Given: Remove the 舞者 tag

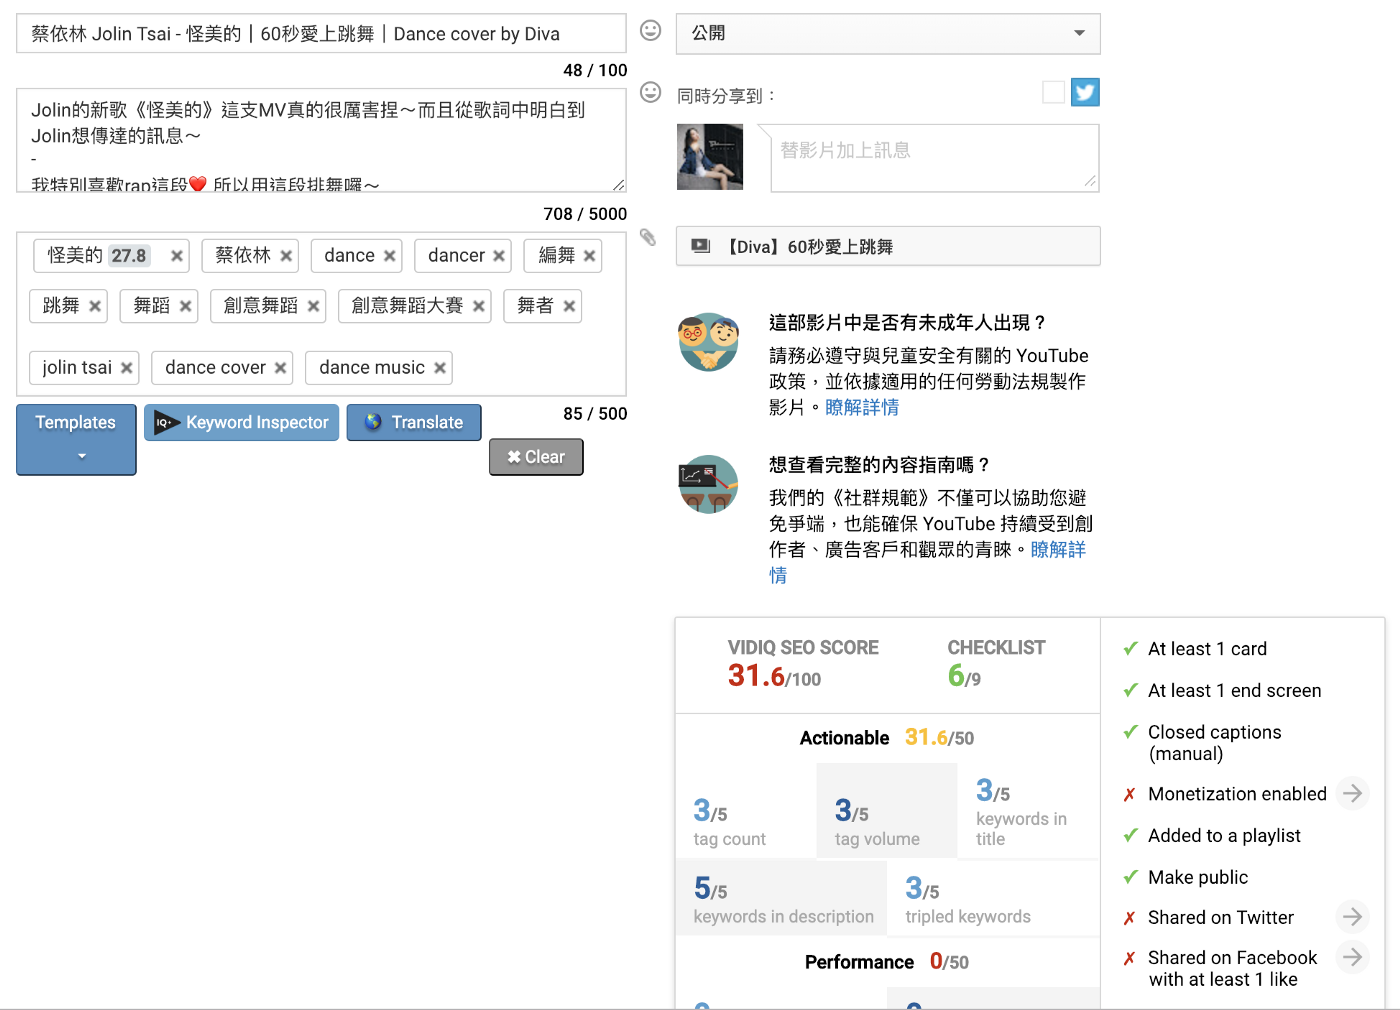Looking at the screenshot, I should coord(570,306).
